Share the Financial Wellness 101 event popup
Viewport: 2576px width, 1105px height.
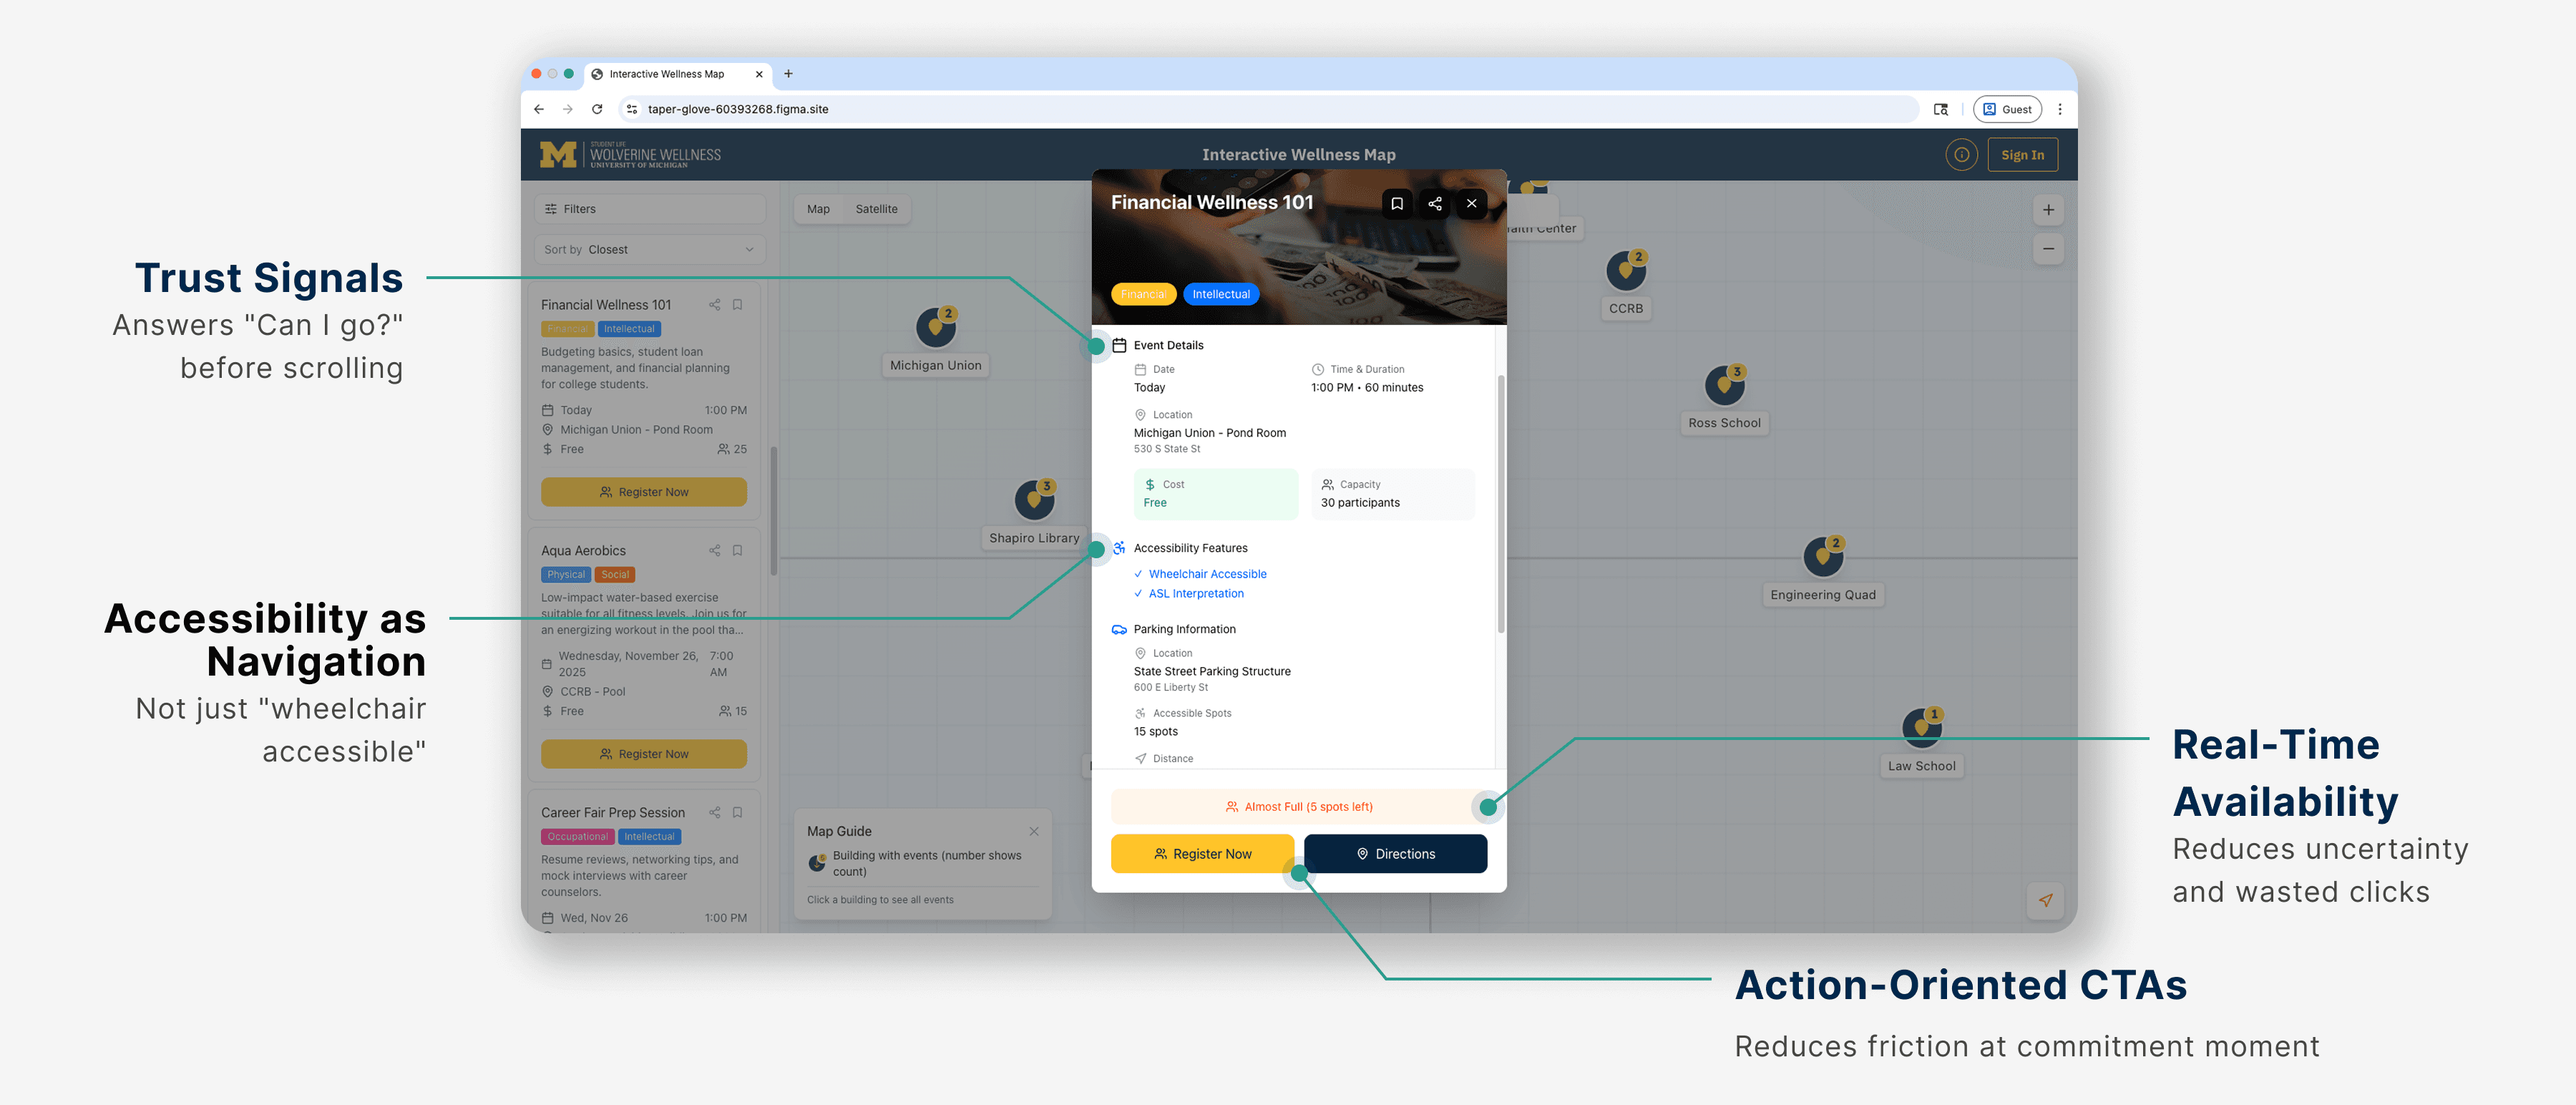(x=1434, y=203)
